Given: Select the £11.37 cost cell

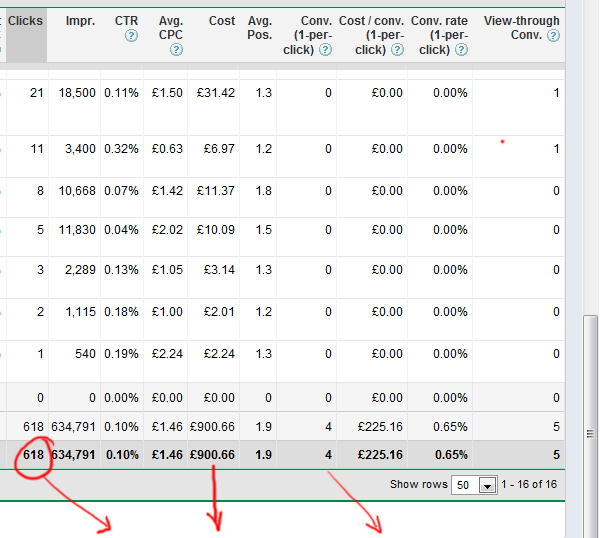Looking at the screenshot, I should pos(216,191).
